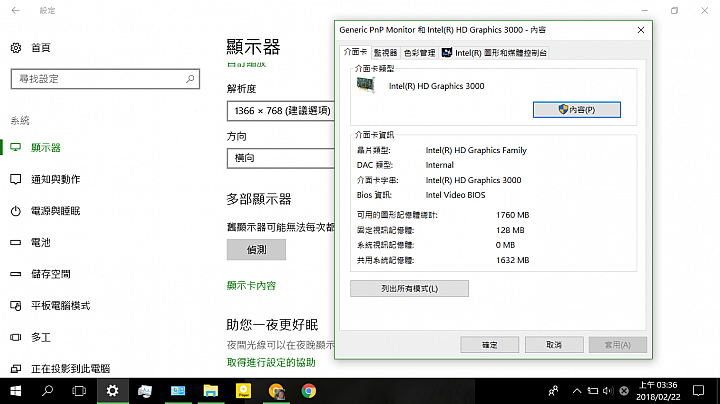Click the projecting icon beside 正在投影到此電腦

16,369
